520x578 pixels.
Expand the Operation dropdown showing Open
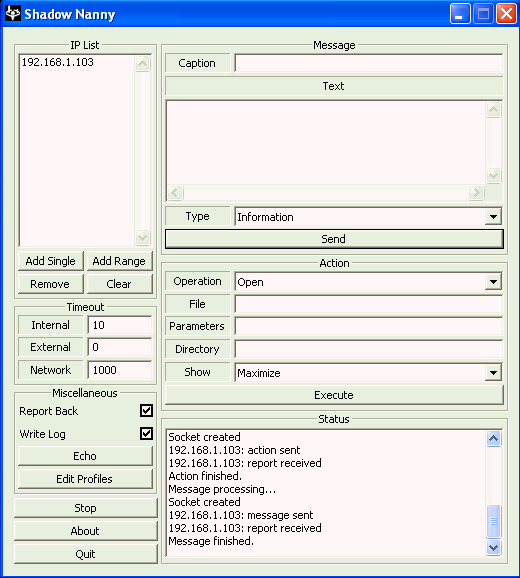[x=493, y=282]
